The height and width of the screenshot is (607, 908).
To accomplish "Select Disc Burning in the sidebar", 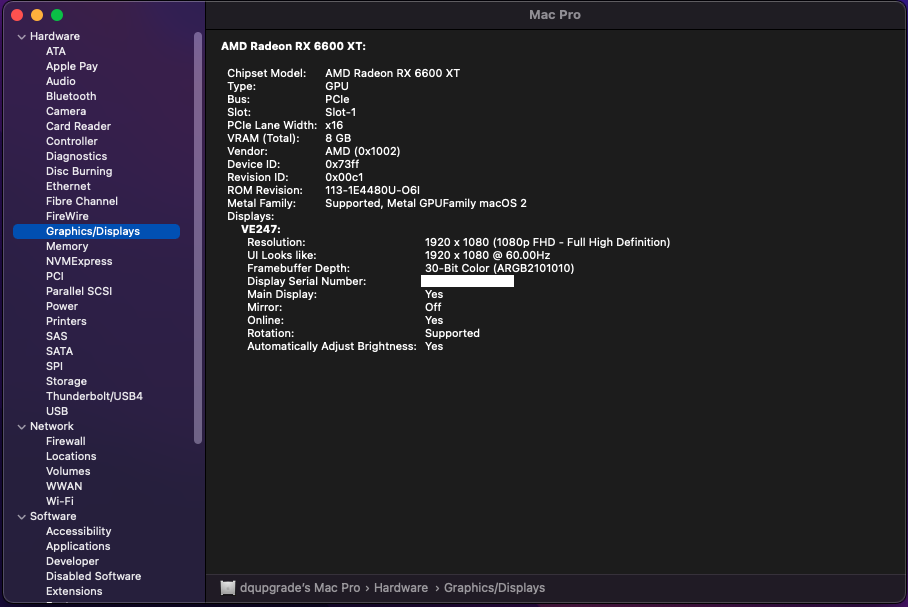I will (79, 171).
